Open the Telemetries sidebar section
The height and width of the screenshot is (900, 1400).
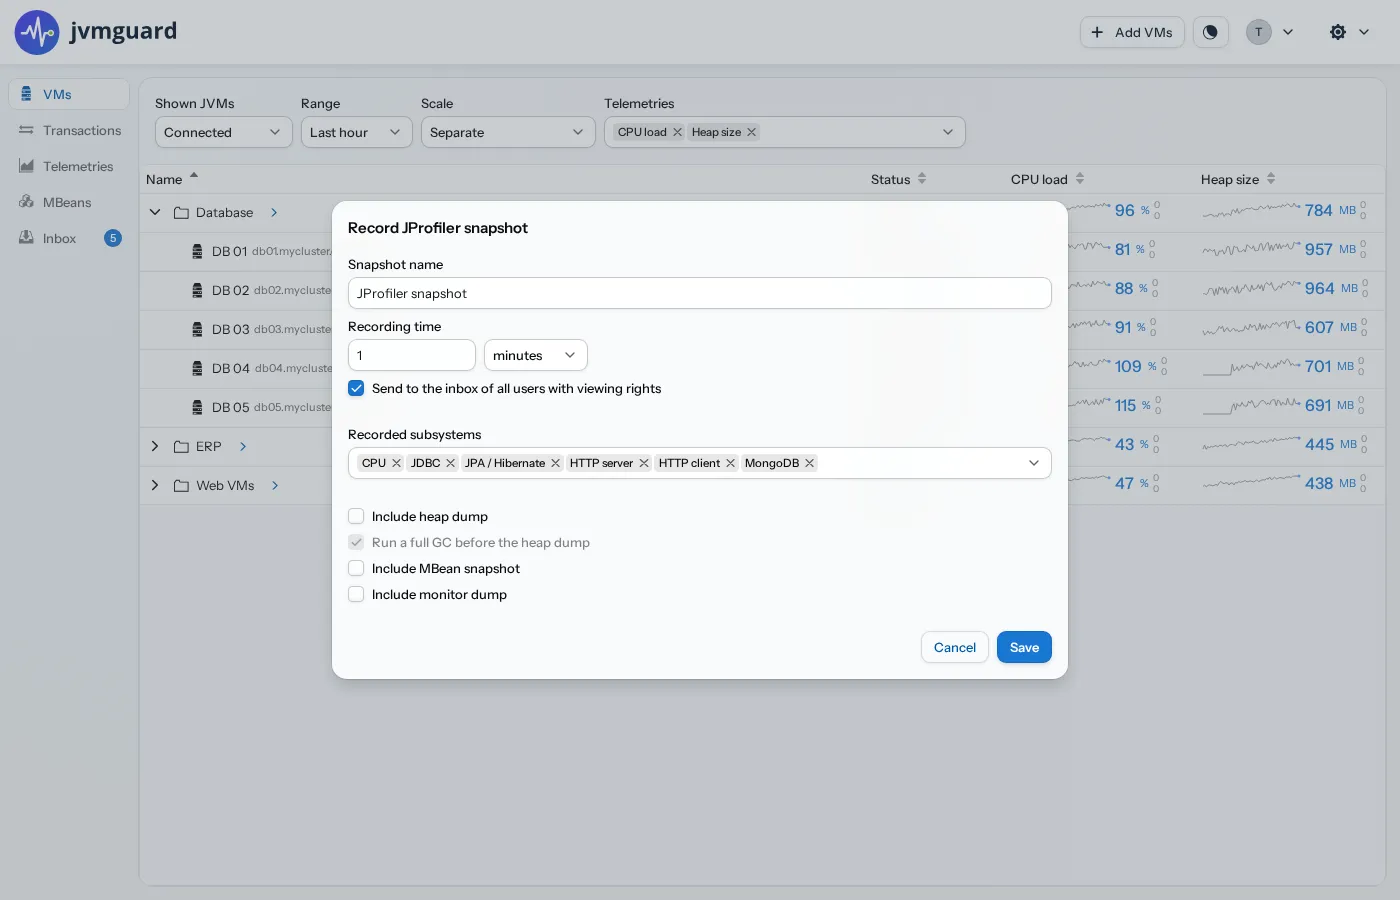point(69,166)
